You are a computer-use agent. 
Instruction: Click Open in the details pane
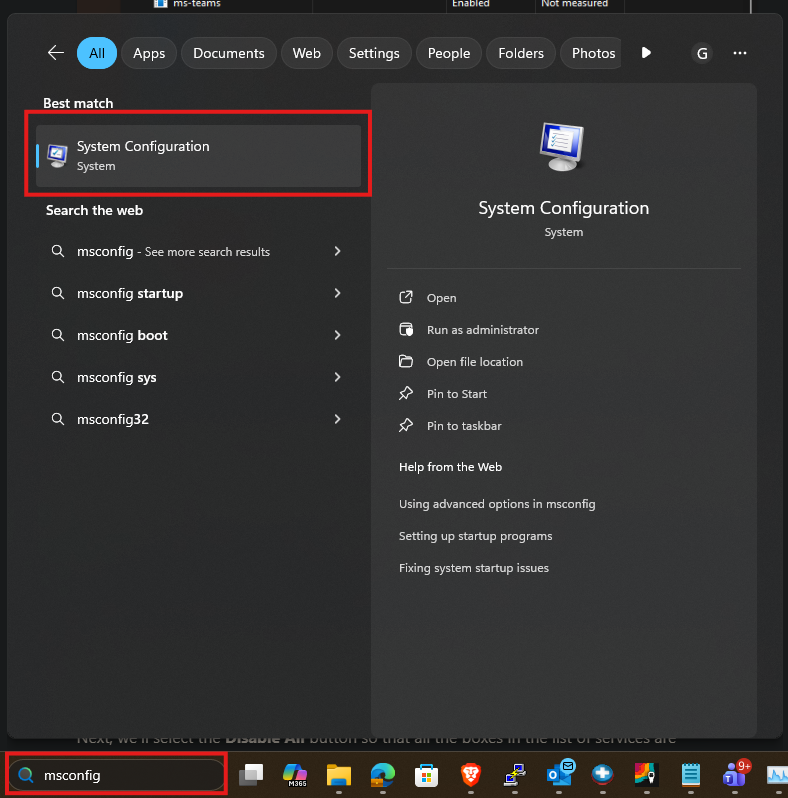coord(441,298)
